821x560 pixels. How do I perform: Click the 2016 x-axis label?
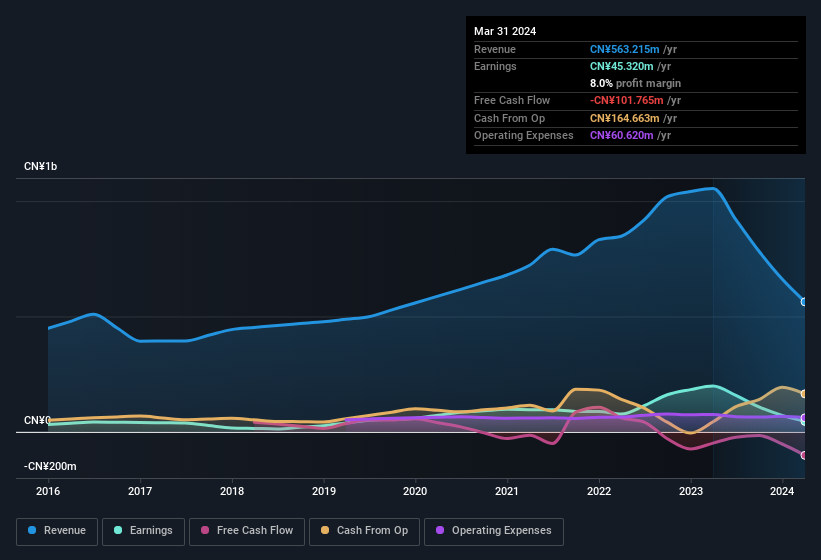coord(48,491)
